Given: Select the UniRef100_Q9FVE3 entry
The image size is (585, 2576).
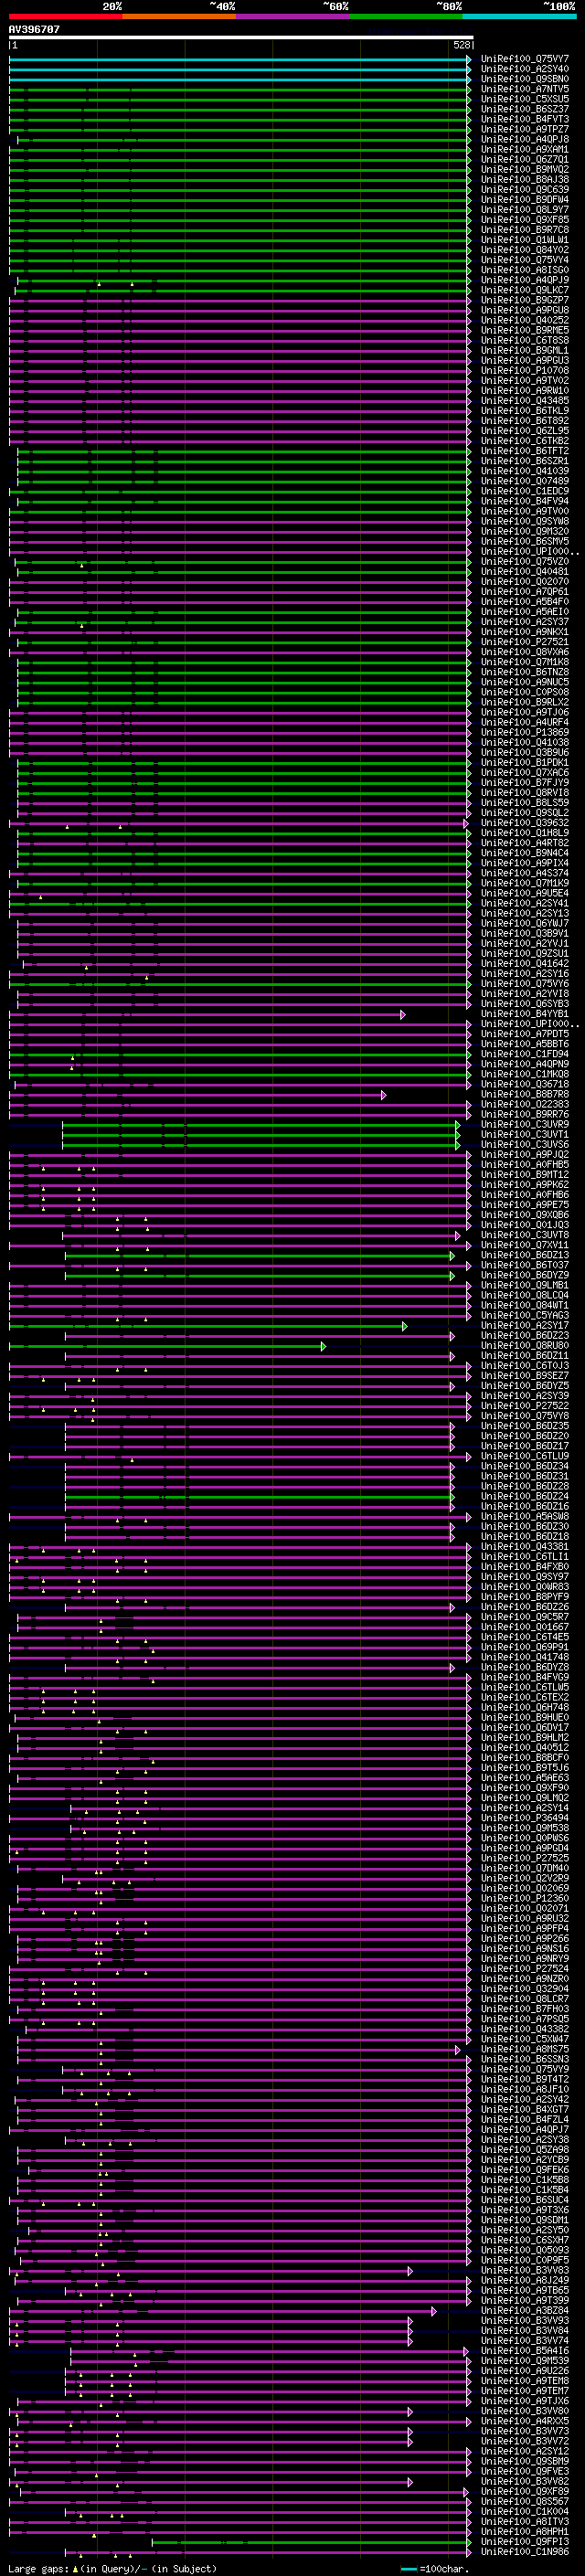Looking at the screenshot, I should 525,2471.
